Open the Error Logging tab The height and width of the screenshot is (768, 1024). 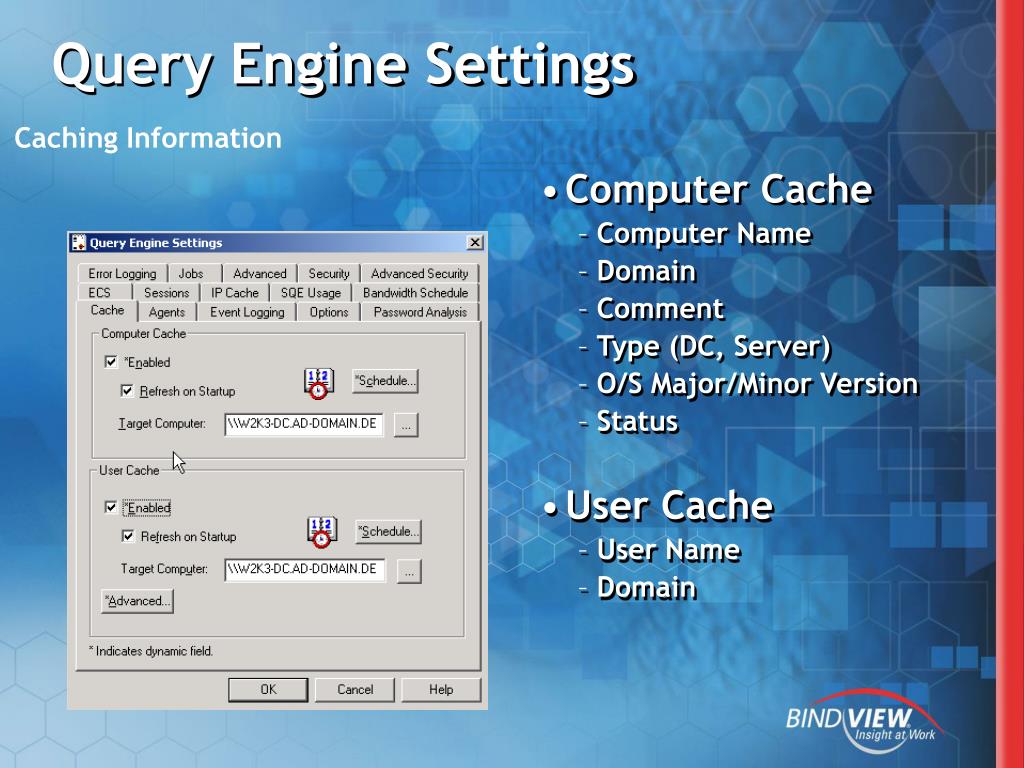(x=122, y=274)
